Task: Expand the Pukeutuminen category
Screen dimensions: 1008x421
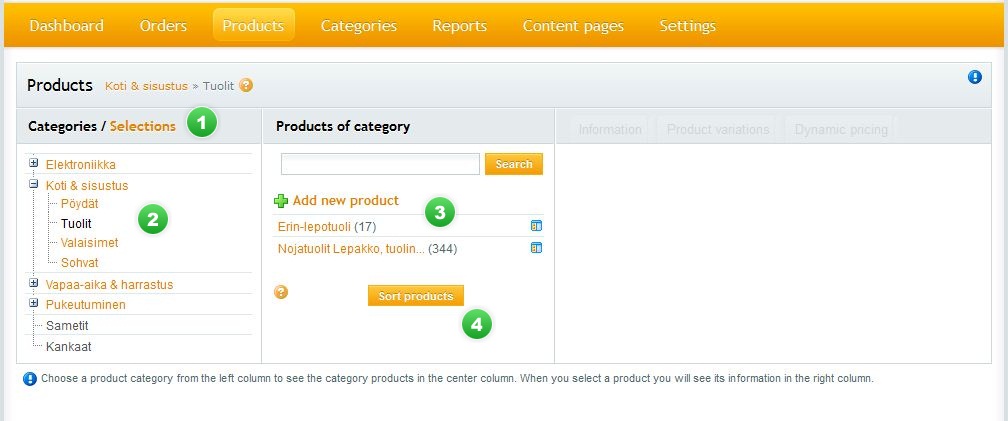Action: (34, 303)
